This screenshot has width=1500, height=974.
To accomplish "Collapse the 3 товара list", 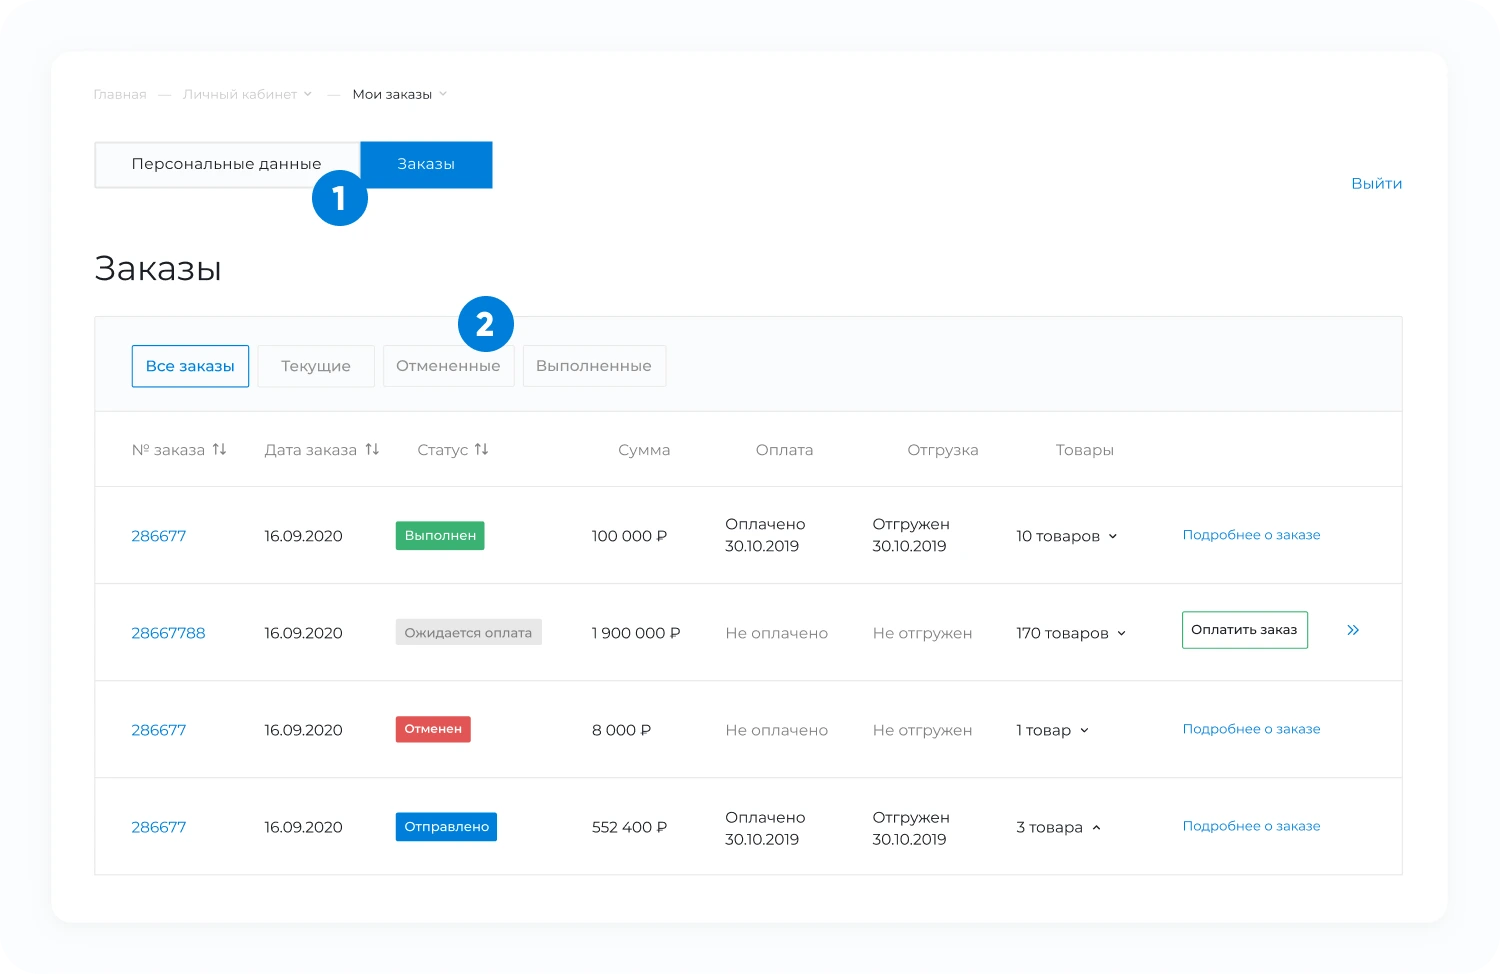I will coord(1096,828).
